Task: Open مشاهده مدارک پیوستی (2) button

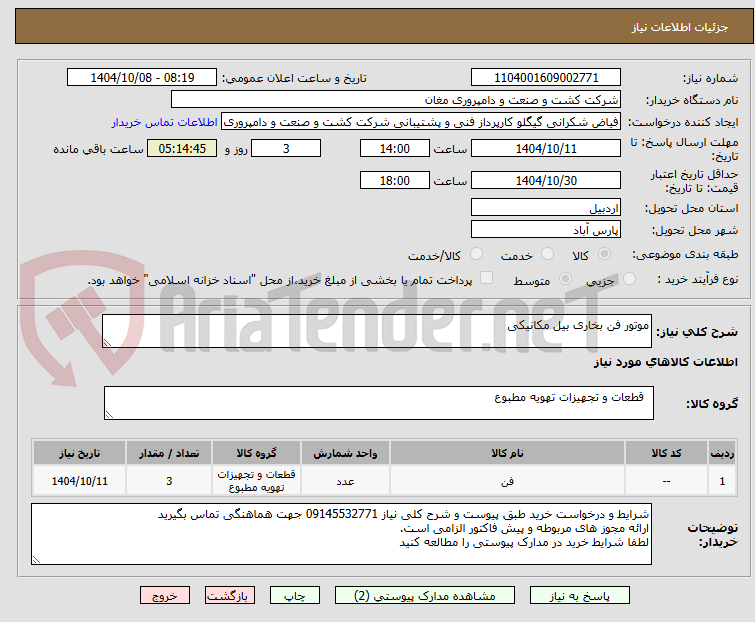Action: 425,596
